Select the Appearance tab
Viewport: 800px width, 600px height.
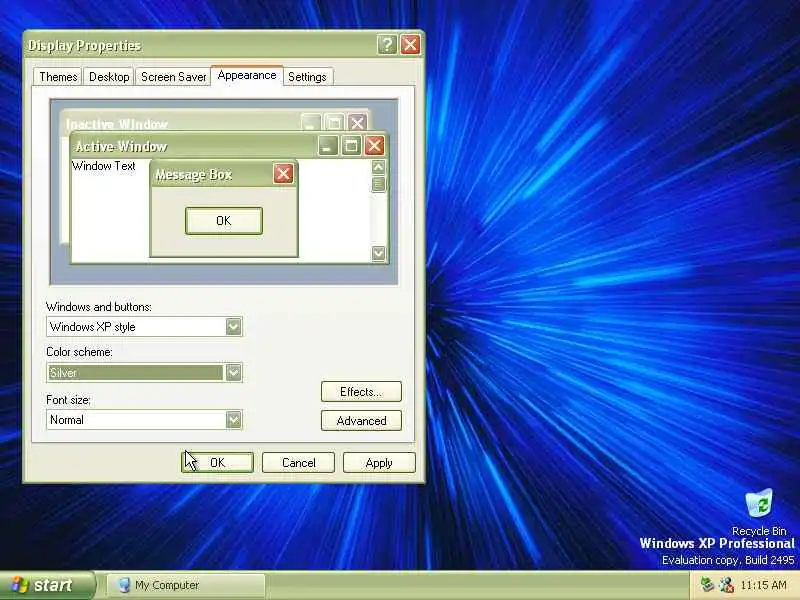[247, 76]
